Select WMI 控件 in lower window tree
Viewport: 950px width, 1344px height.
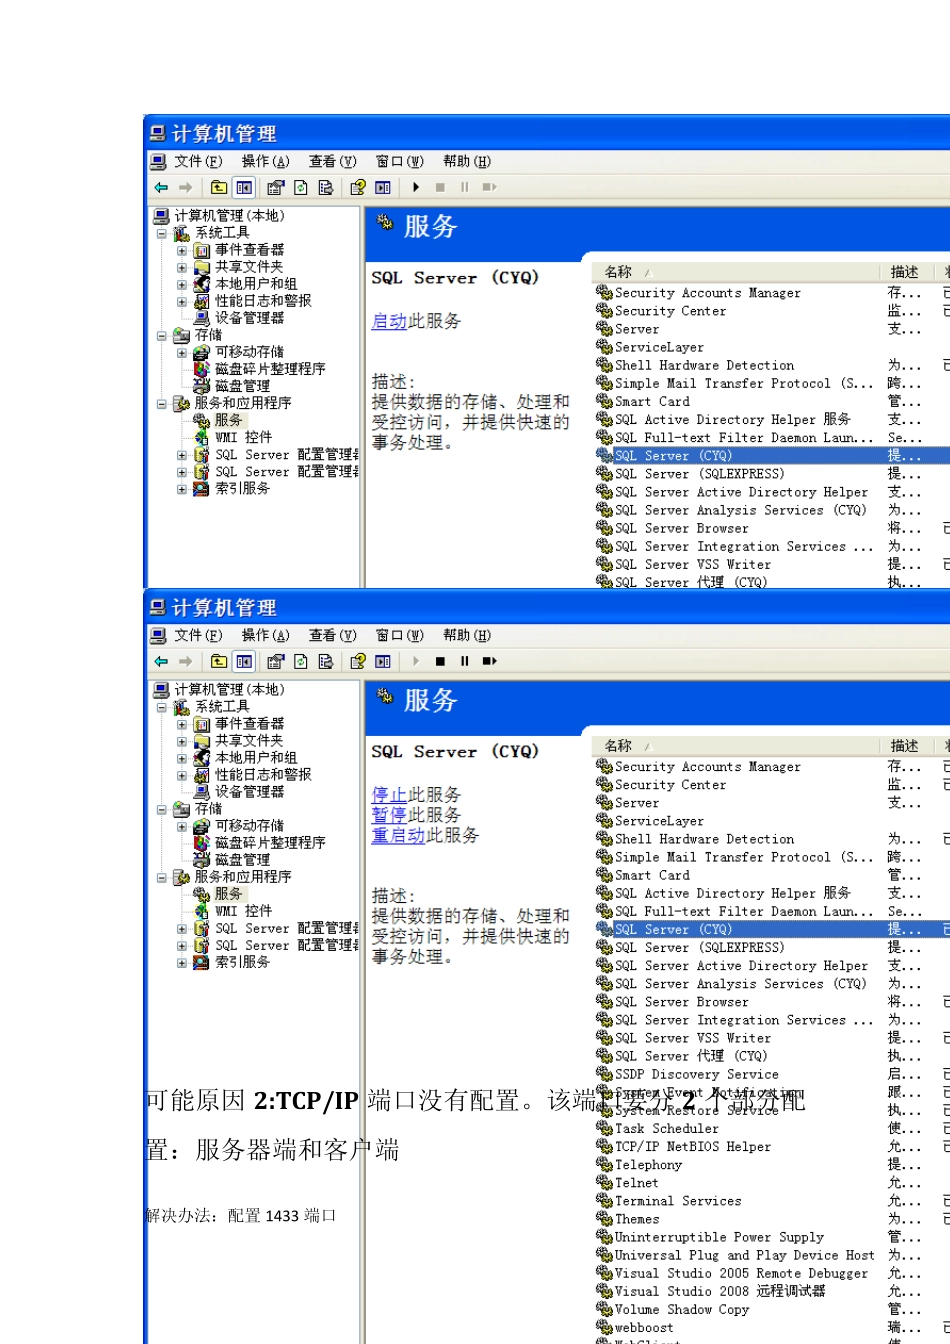click(243, 911)
